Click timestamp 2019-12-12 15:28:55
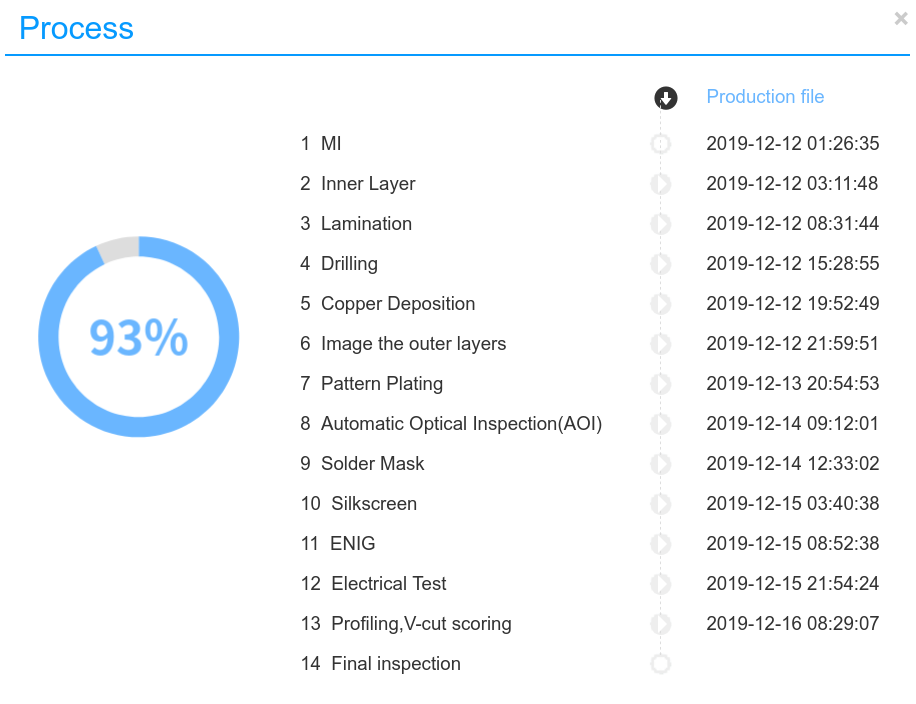916x704 pixels. coord(793,263)
